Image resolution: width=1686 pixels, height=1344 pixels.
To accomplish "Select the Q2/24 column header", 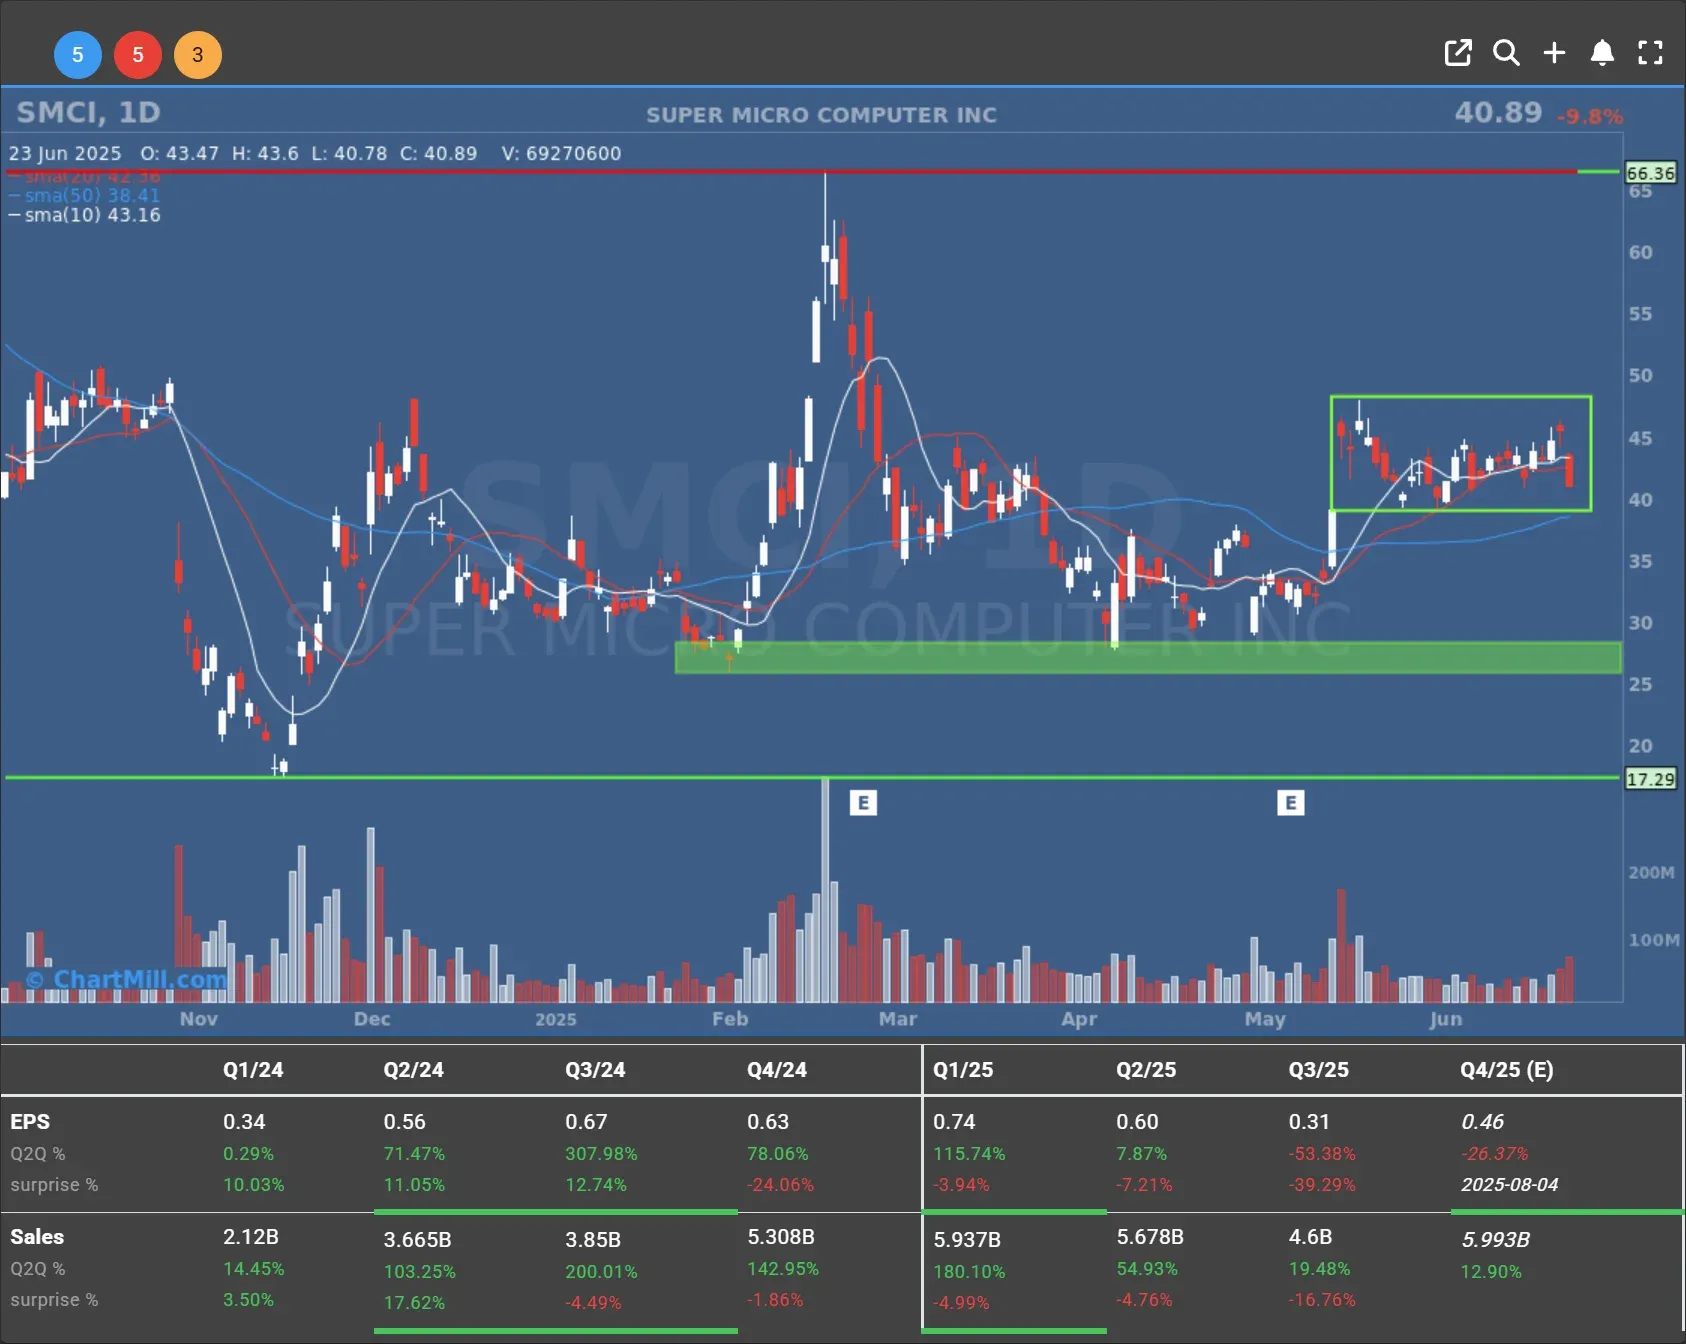I will (413, 1069).
